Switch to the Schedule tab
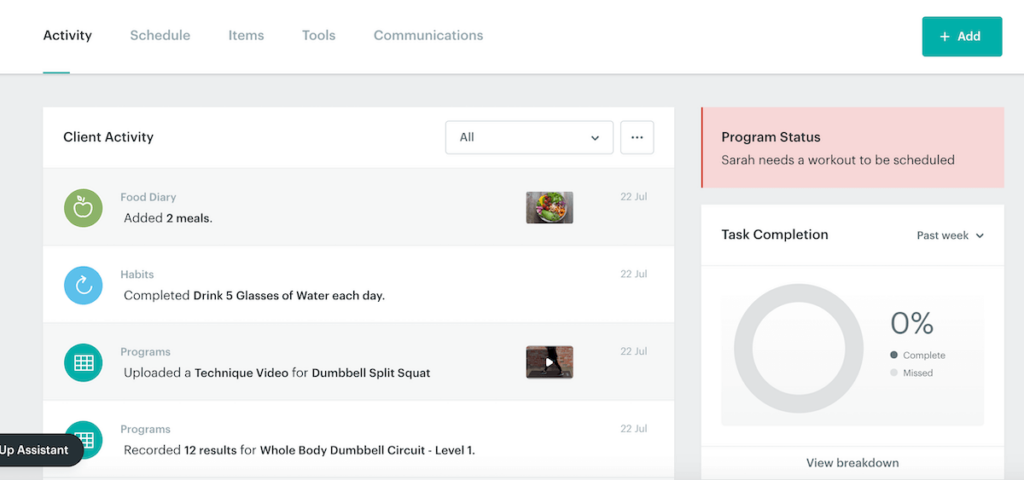1024x480 pixels. (x=160, y=36)
